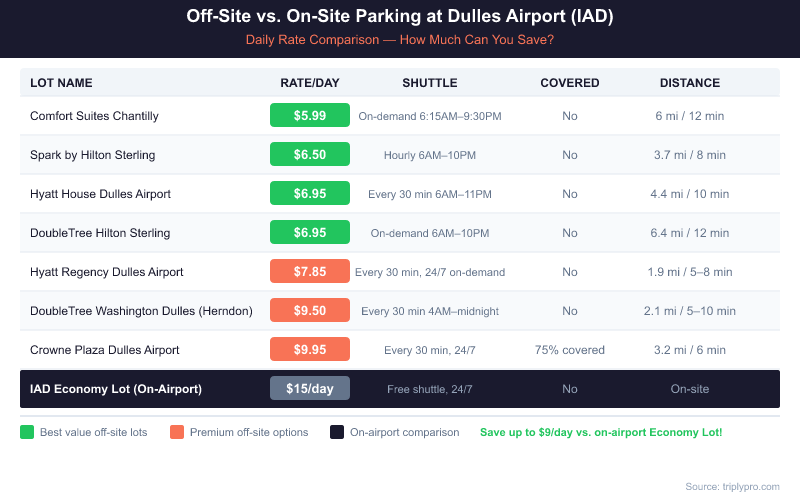This screenshot has height=500, width=800.
Task: Select the Comfort Suites Chantilly lot name
Action: point(94,116)
